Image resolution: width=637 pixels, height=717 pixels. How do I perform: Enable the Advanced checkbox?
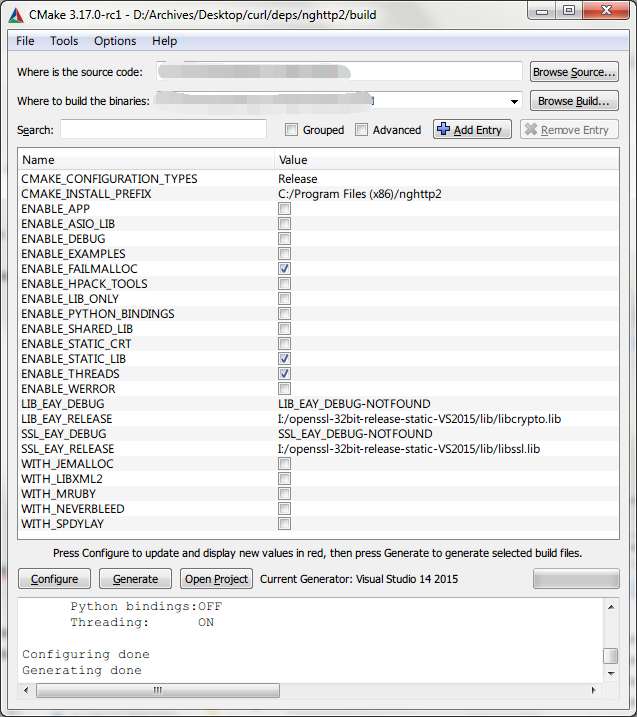[361, 130]
